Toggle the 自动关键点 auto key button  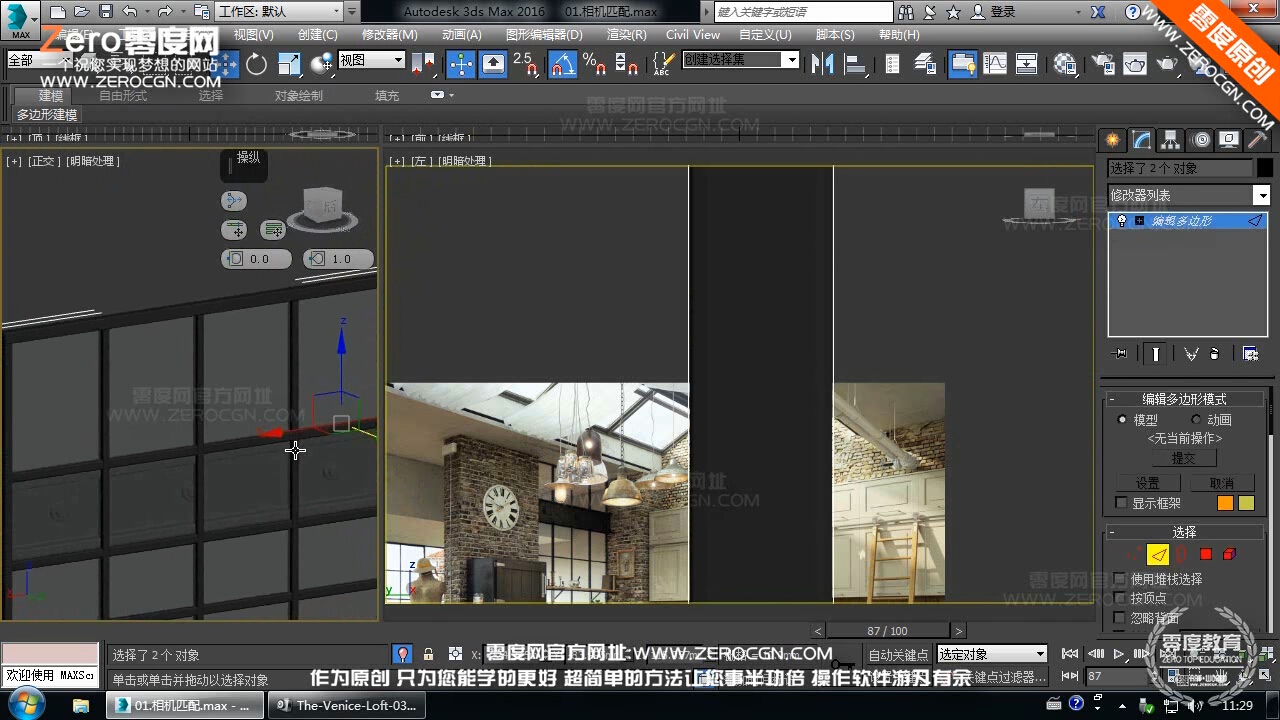(897, 655)
